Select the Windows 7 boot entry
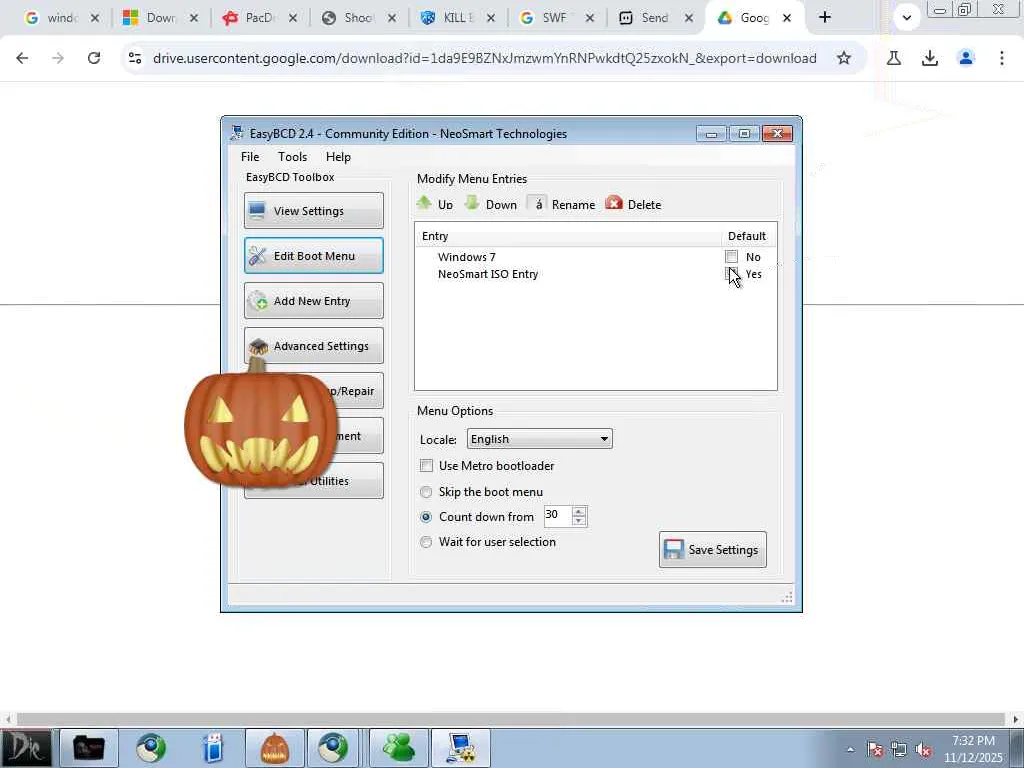1024x768 pixels. (x=466, y=257)
